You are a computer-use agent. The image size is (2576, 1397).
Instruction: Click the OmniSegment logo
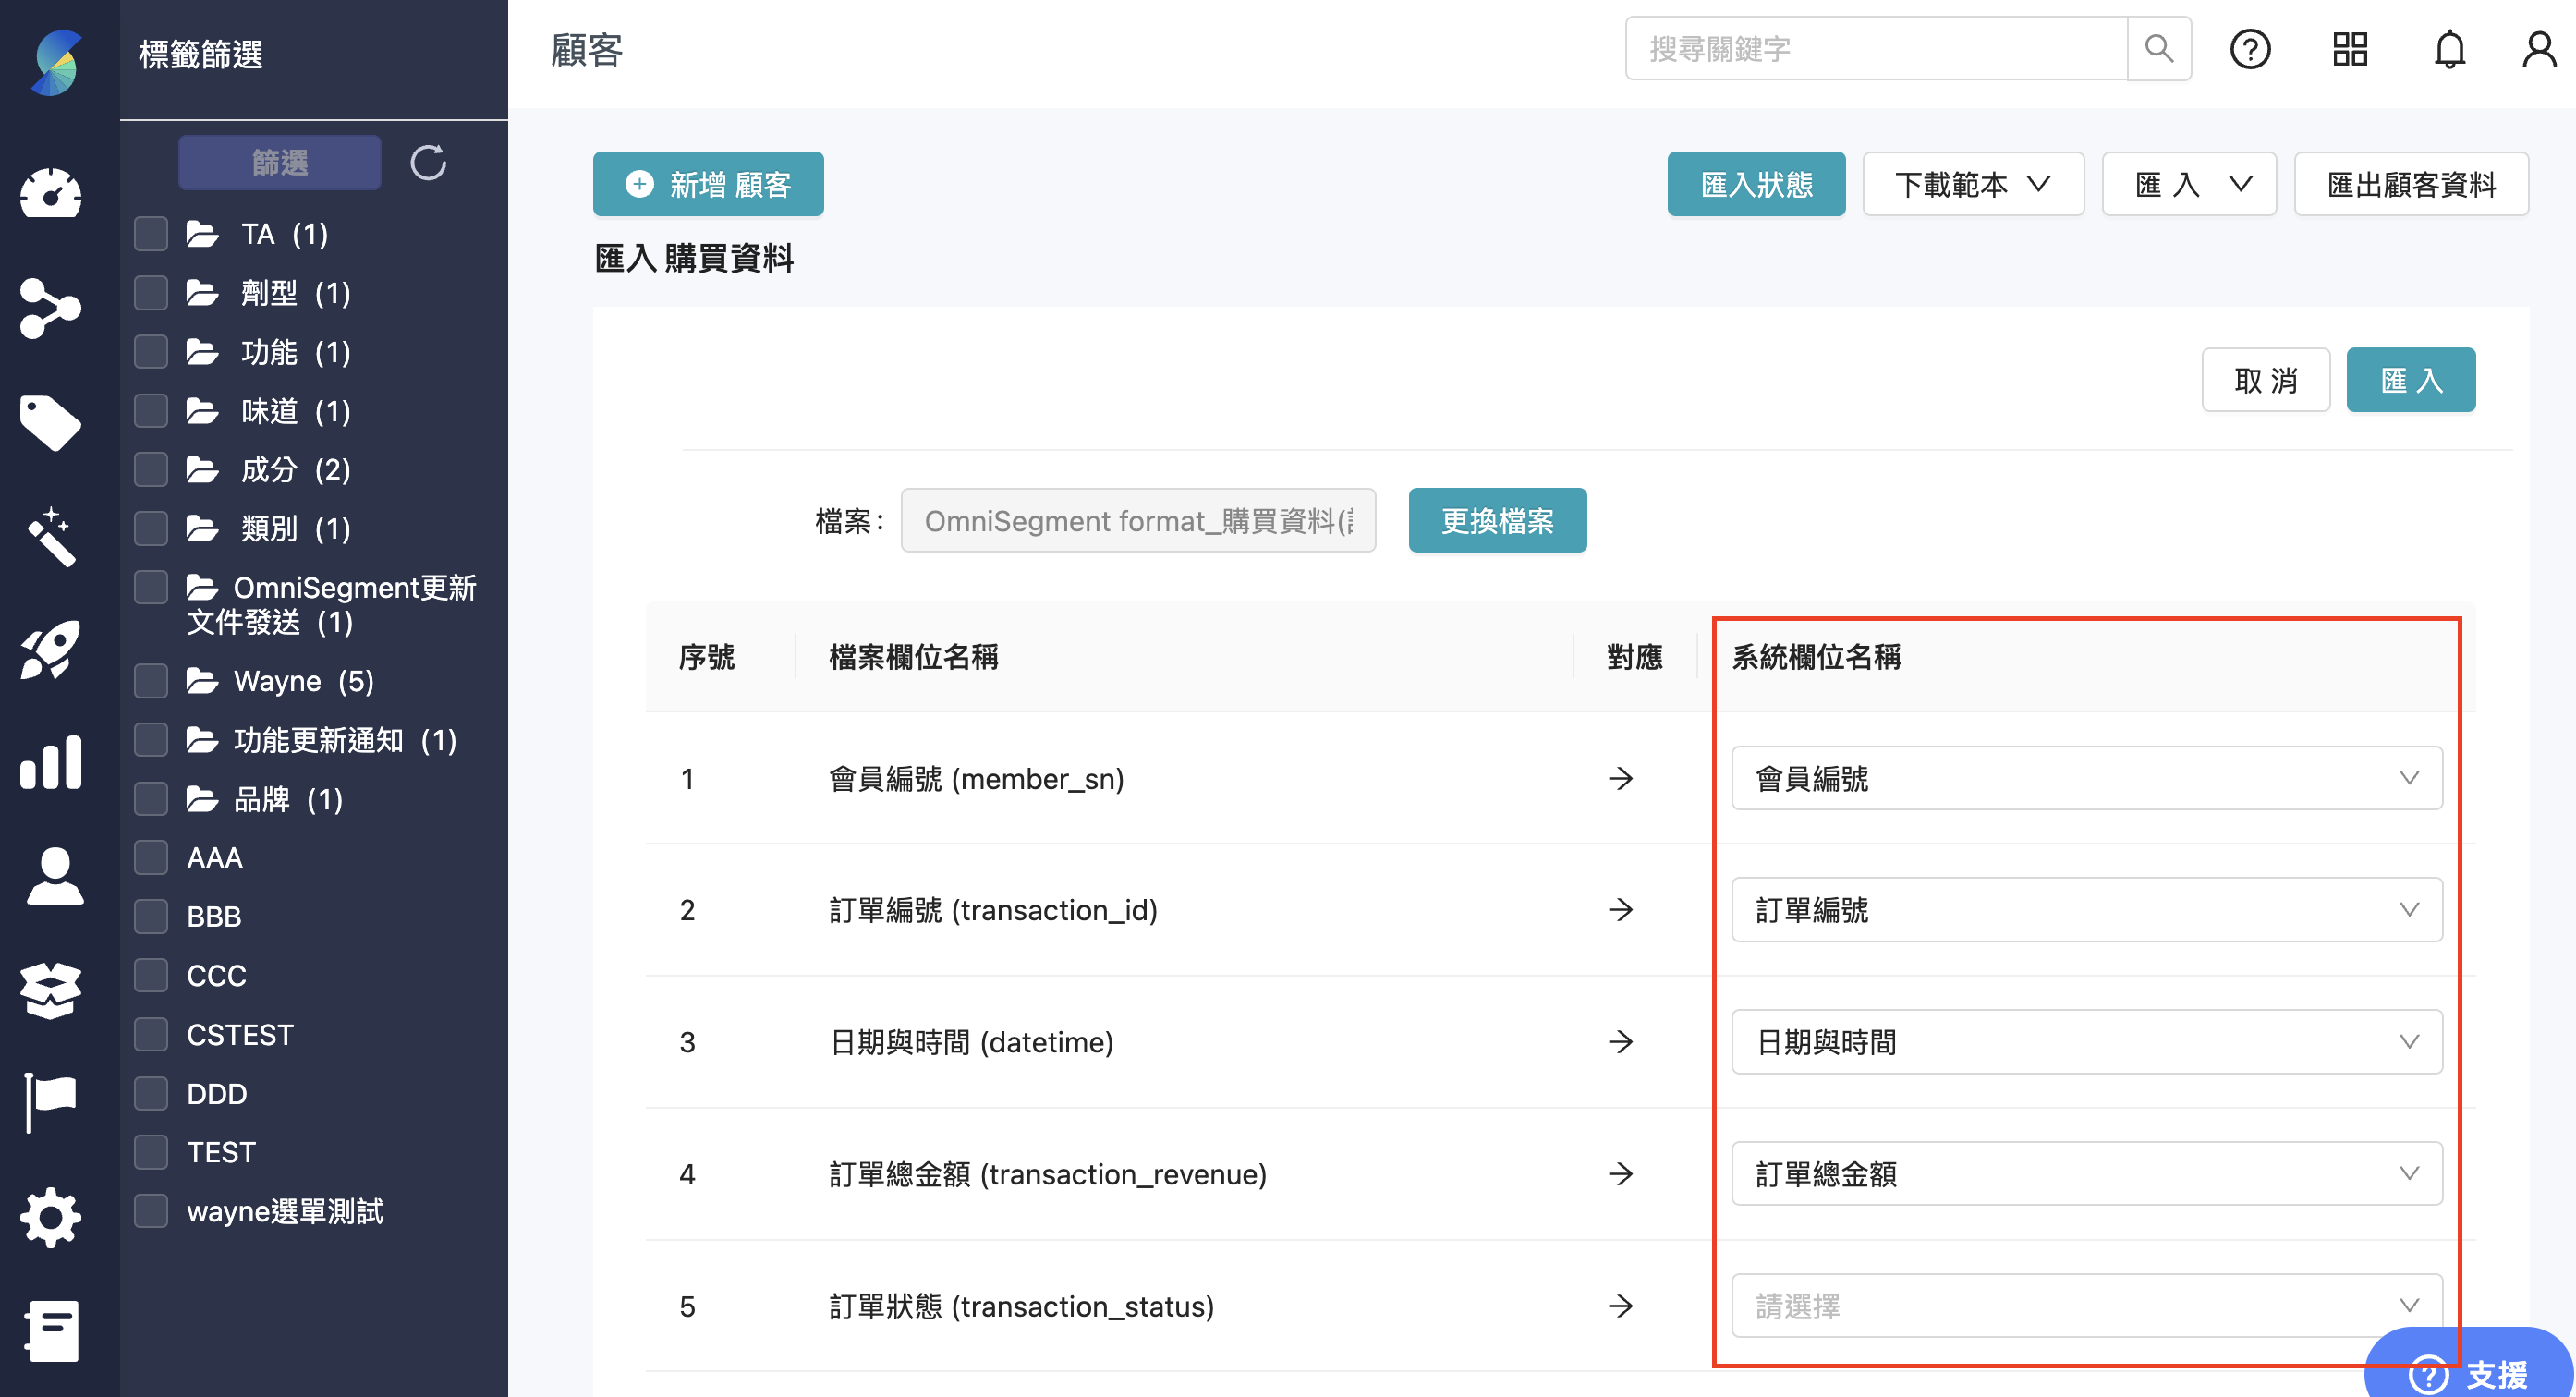(57, 62)
